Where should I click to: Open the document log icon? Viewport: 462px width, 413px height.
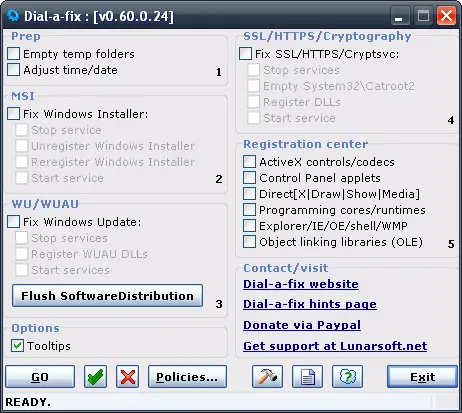click(x=307, y=377)
